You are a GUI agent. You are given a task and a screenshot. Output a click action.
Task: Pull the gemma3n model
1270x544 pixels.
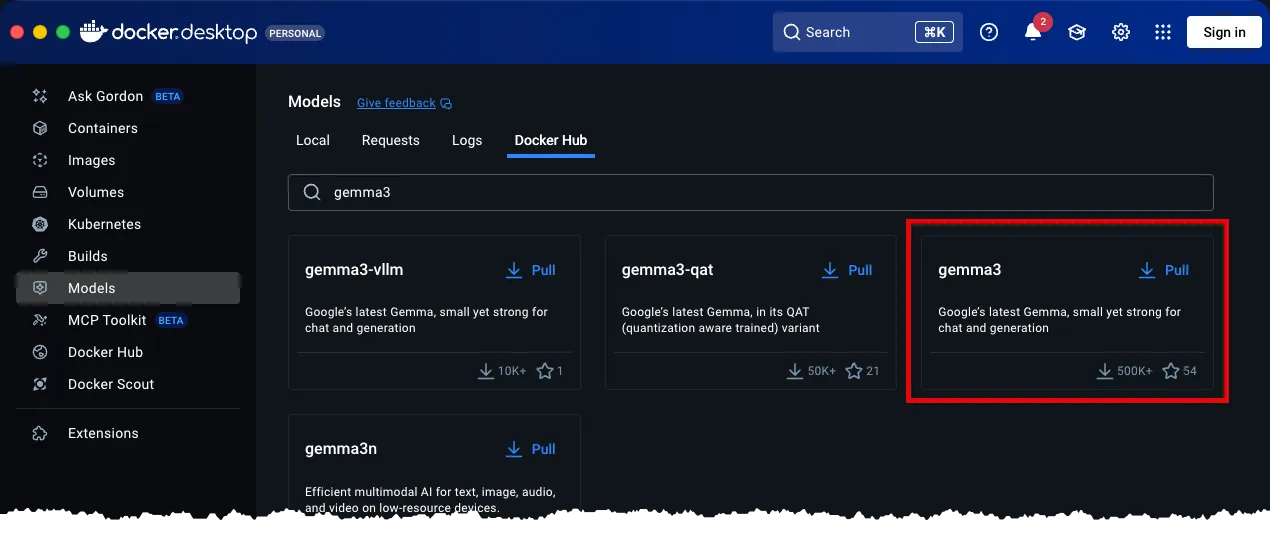531,449
